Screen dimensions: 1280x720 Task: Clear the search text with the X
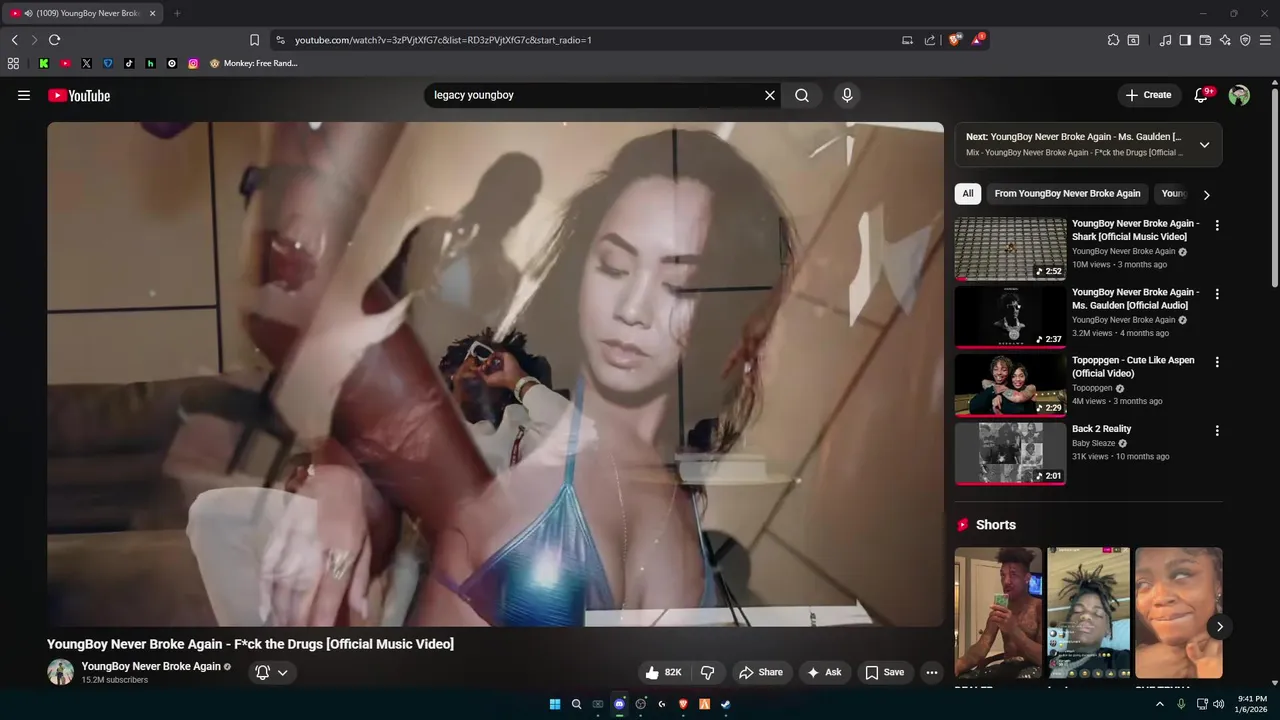[x=770, y=95]
